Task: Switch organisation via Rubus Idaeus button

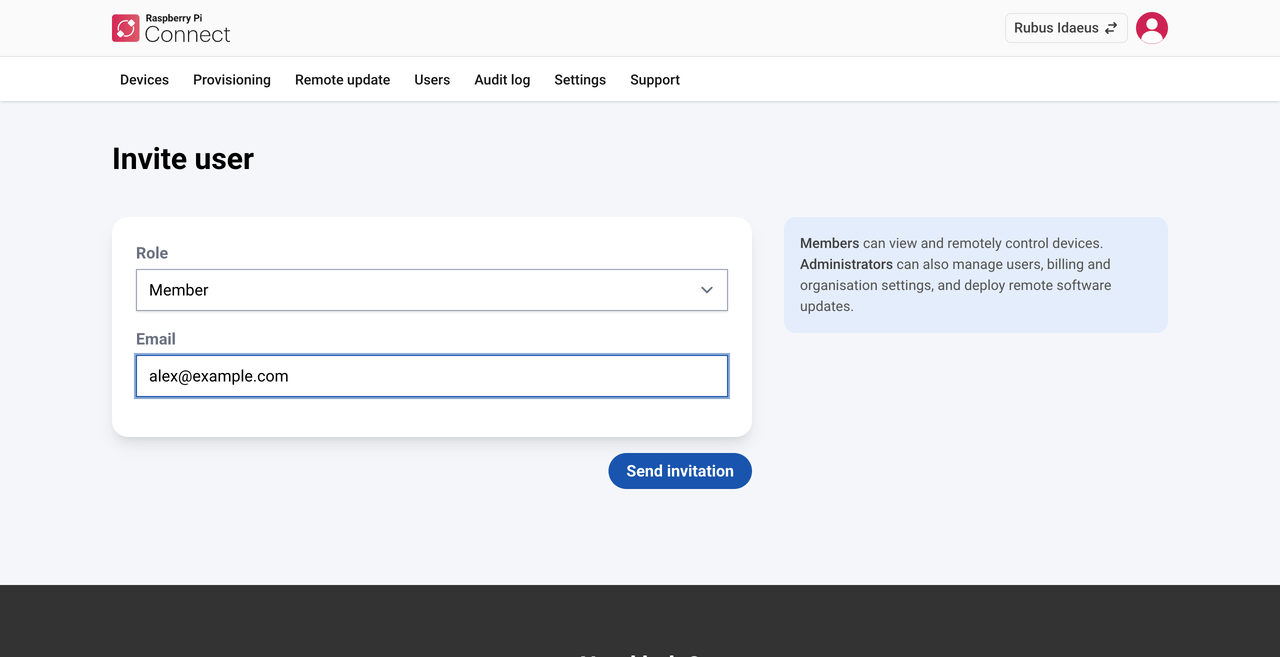Action: point(1066,28)
